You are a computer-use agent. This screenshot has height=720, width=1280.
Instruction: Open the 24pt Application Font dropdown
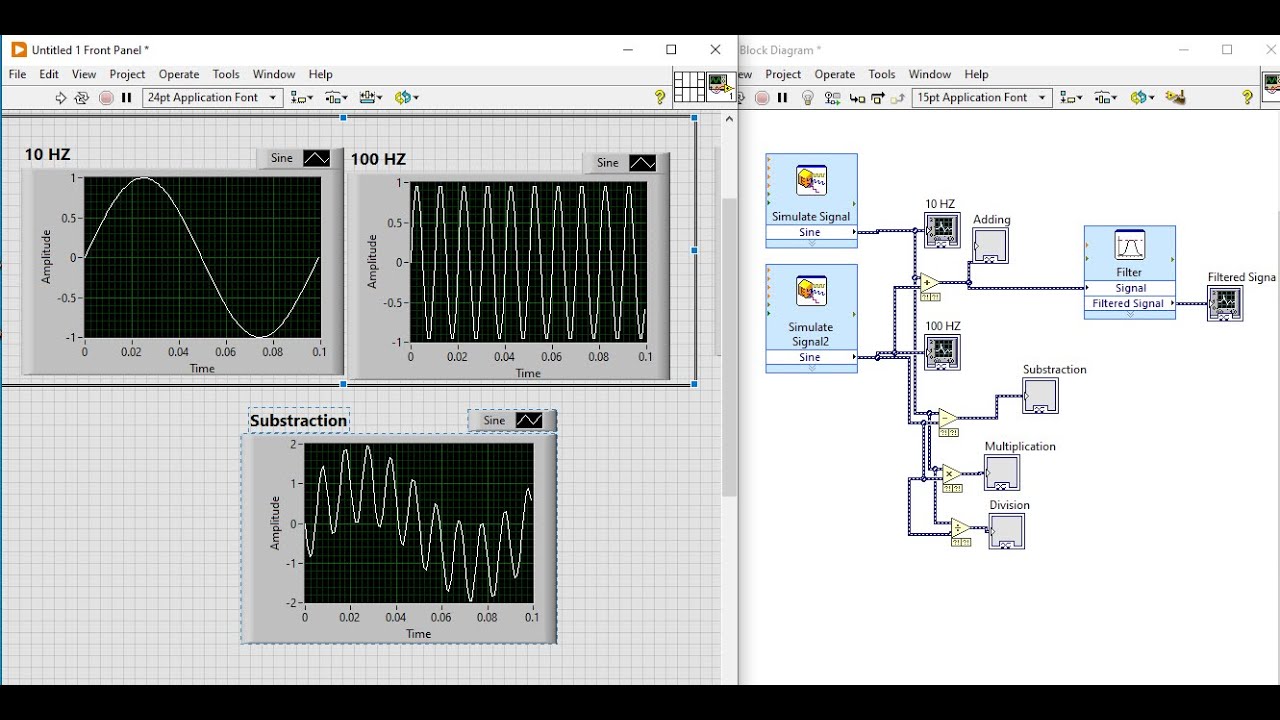pyautogui.click(x=213, y=98)
